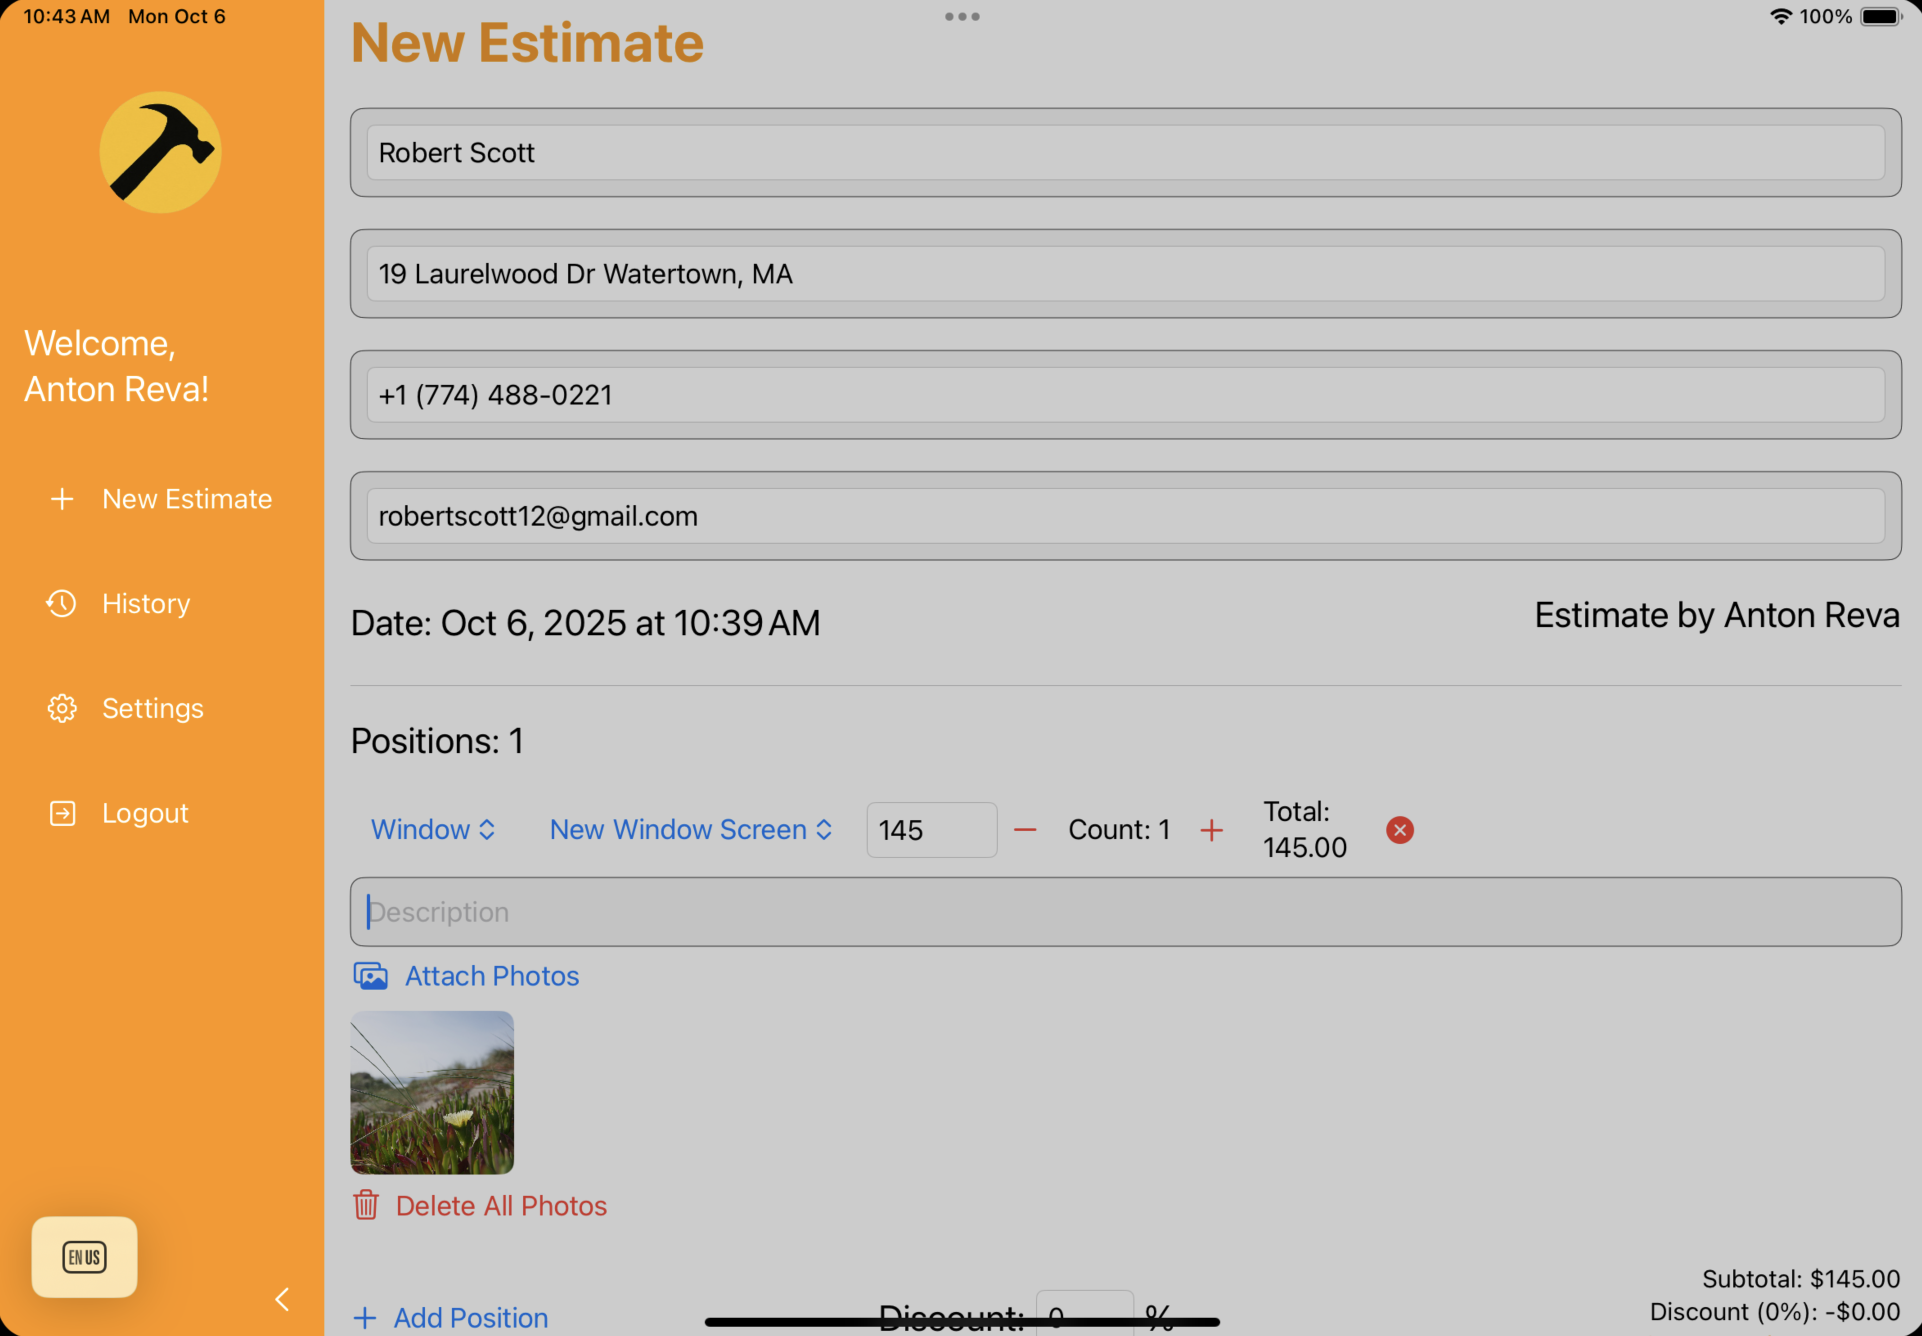The width and height of the screenshot is (1922, 1336).
Task: Click the Attach Photos picture icon
Action: click(x=370, y=976)
